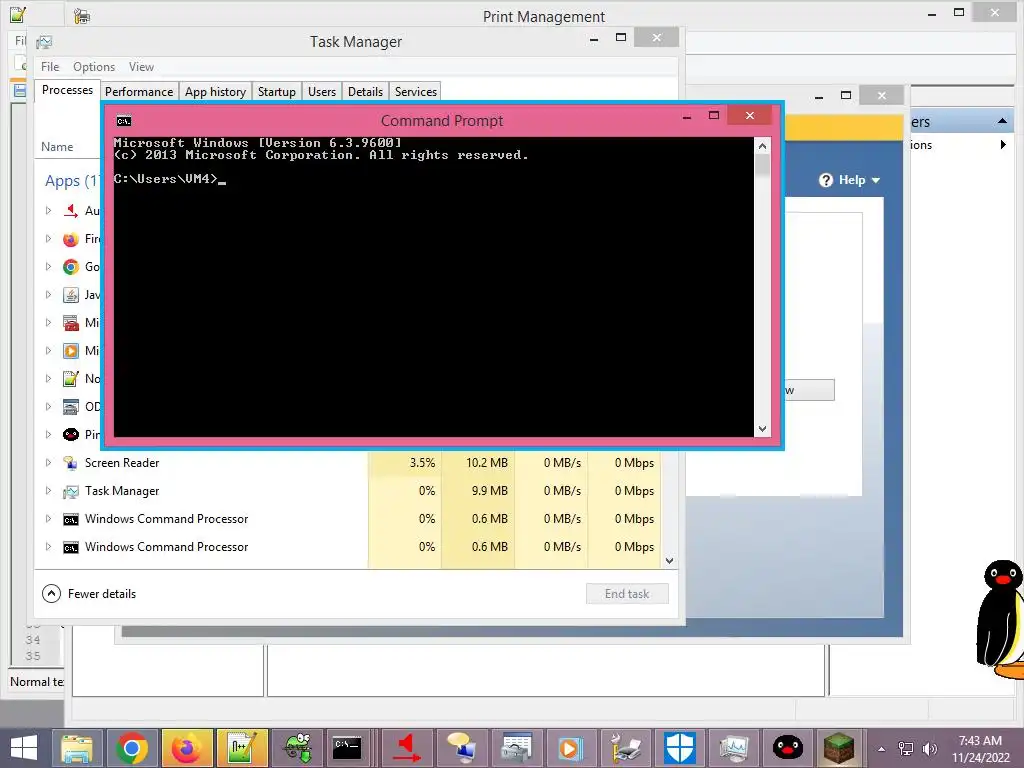Image resolution: width=1024 pixels, height=768 pixels.
Task: Select the Firefox icon in the process list
Action: pyautogui.click(x=71, y=239)
